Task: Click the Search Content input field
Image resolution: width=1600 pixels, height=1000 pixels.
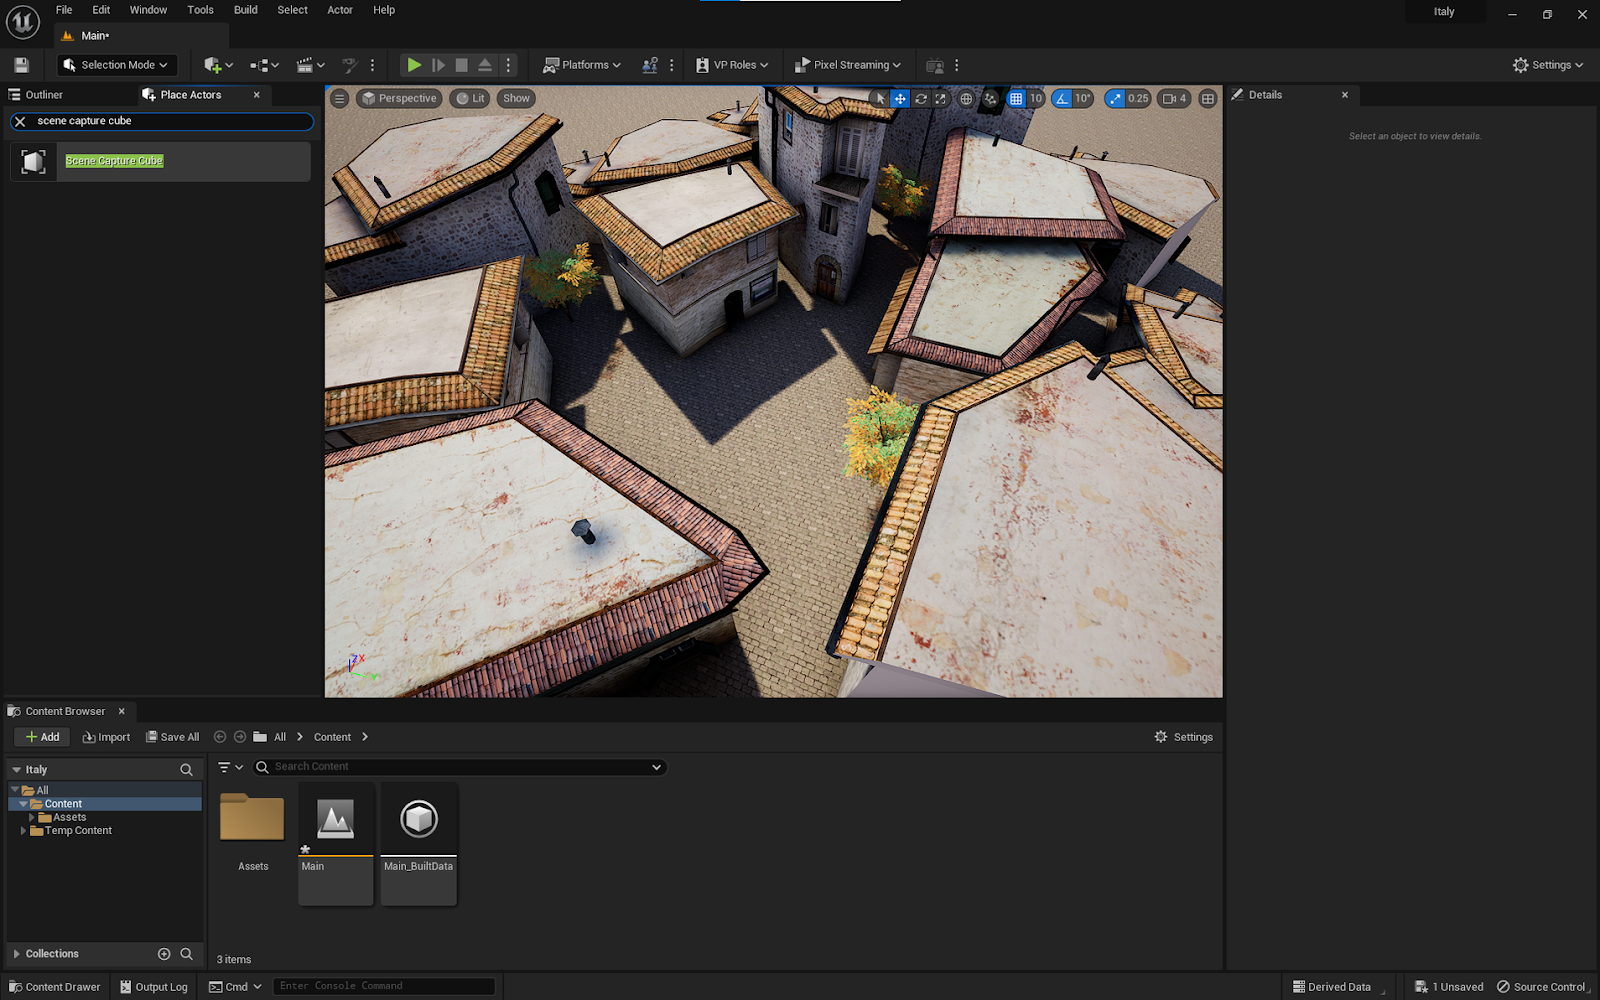Action: coord(460,767)
